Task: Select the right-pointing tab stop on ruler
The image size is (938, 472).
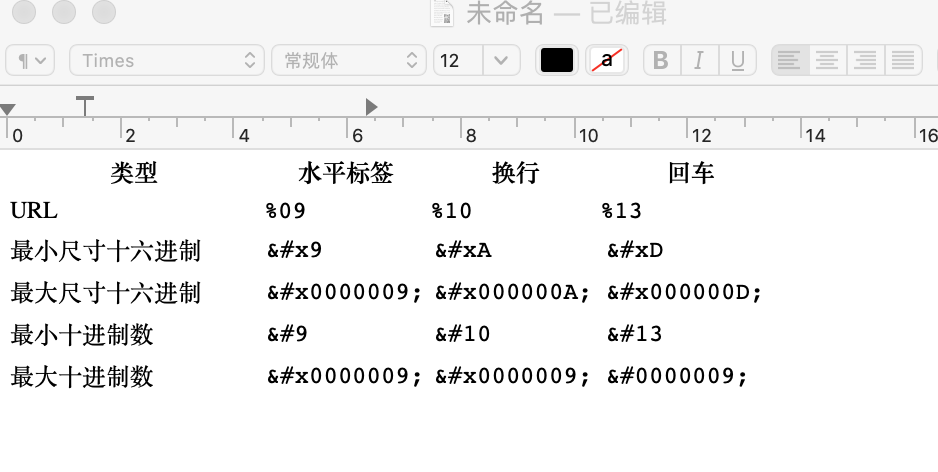Action: (371, 107)
